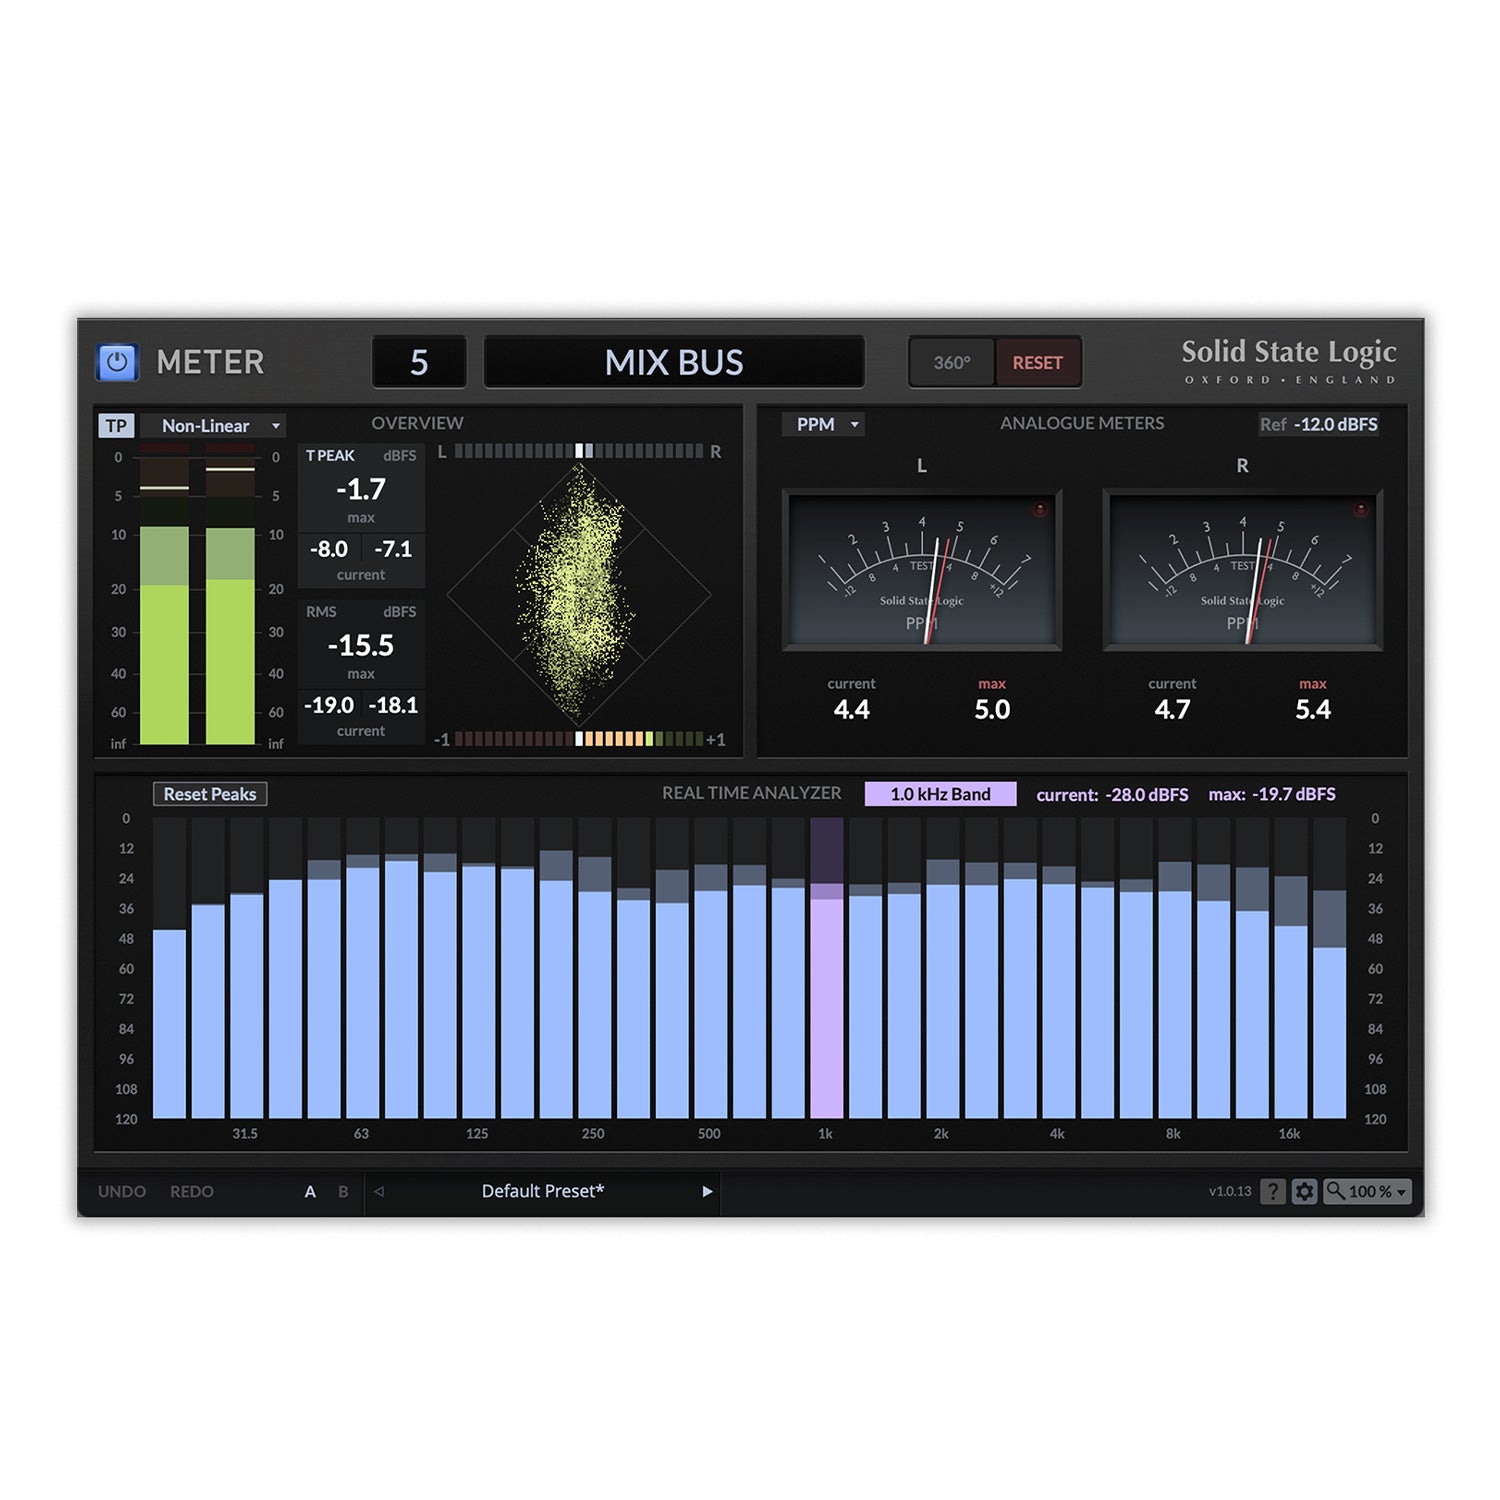Click the 360° button
1500x1500 pixels.
[x=950, y=362]
